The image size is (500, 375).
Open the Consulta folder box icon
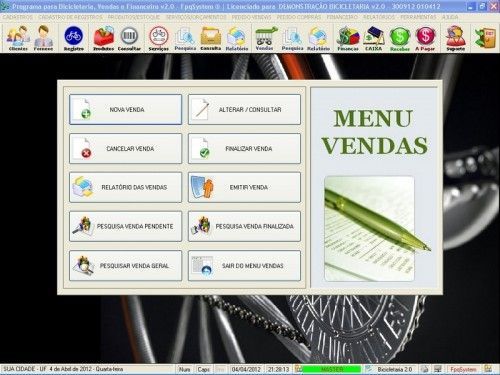coord(211,38)
